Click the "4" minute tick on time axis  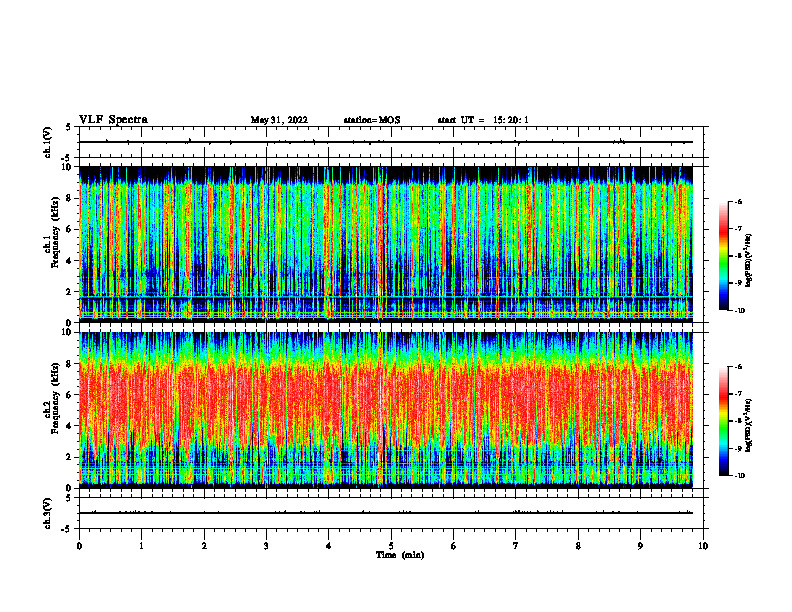(x=329, y=546)
